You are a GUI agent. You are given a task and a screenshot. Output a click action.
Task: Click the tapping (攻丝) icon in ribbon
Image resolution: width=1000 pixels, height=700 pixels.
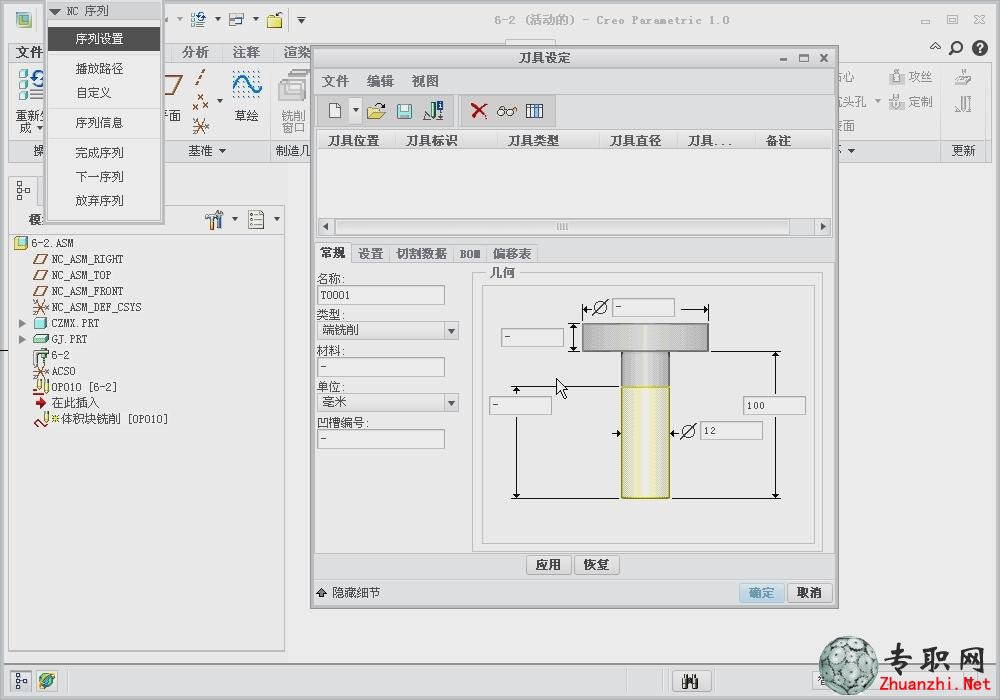pyautogui.click(x=897, y=77)
